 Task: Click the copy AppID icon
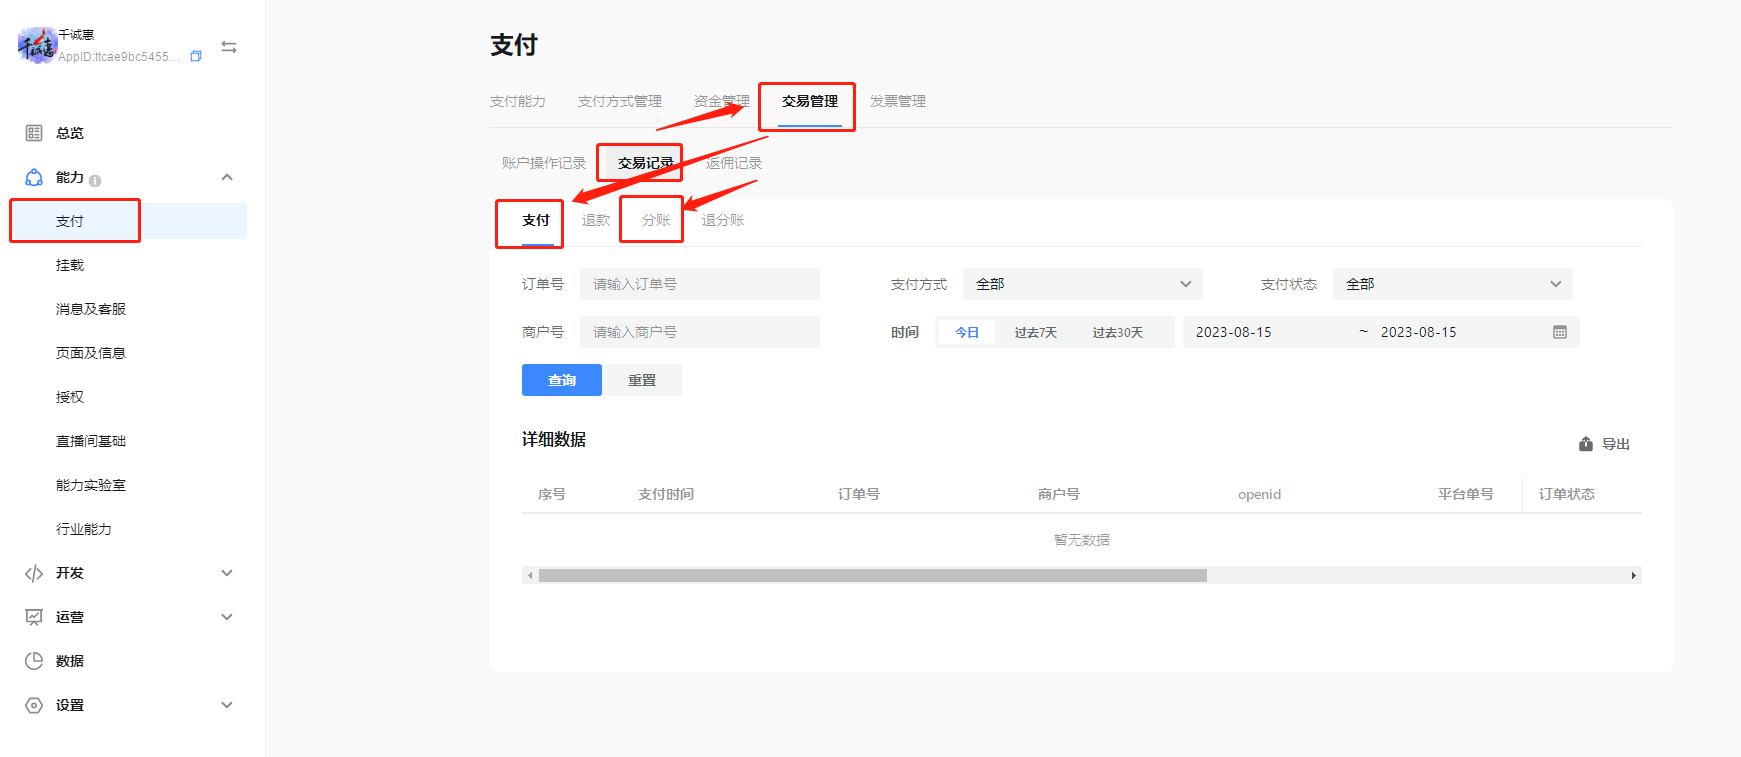196,57
